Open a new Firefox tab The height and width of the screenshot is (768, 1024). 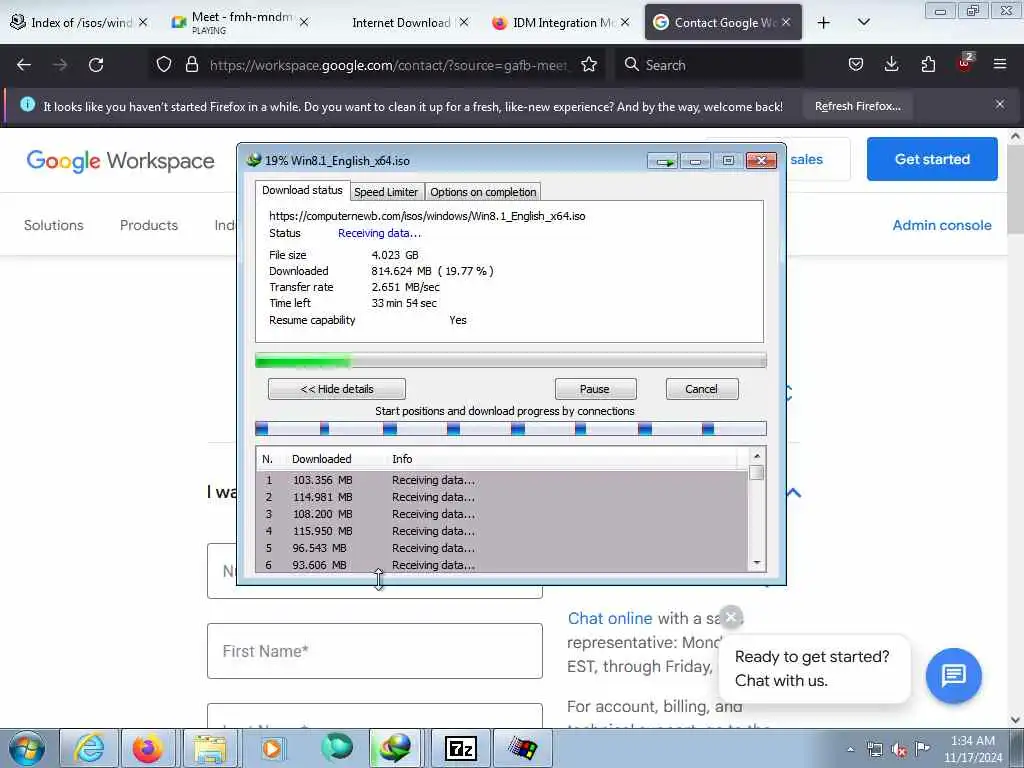824,23
